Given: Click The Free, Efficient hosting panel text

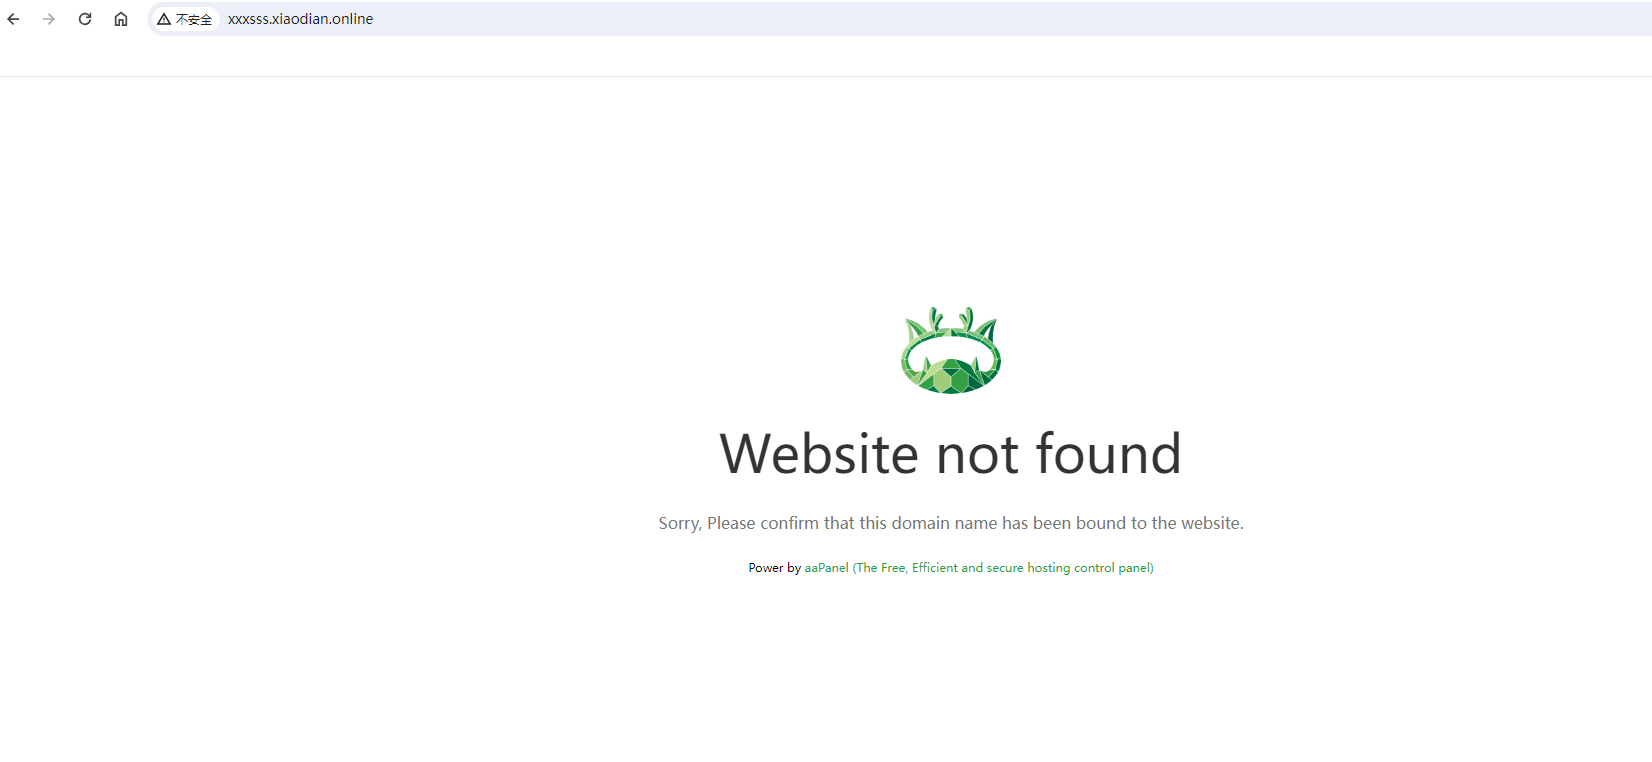Looking at the screenshot, I should pos(1003,568).
